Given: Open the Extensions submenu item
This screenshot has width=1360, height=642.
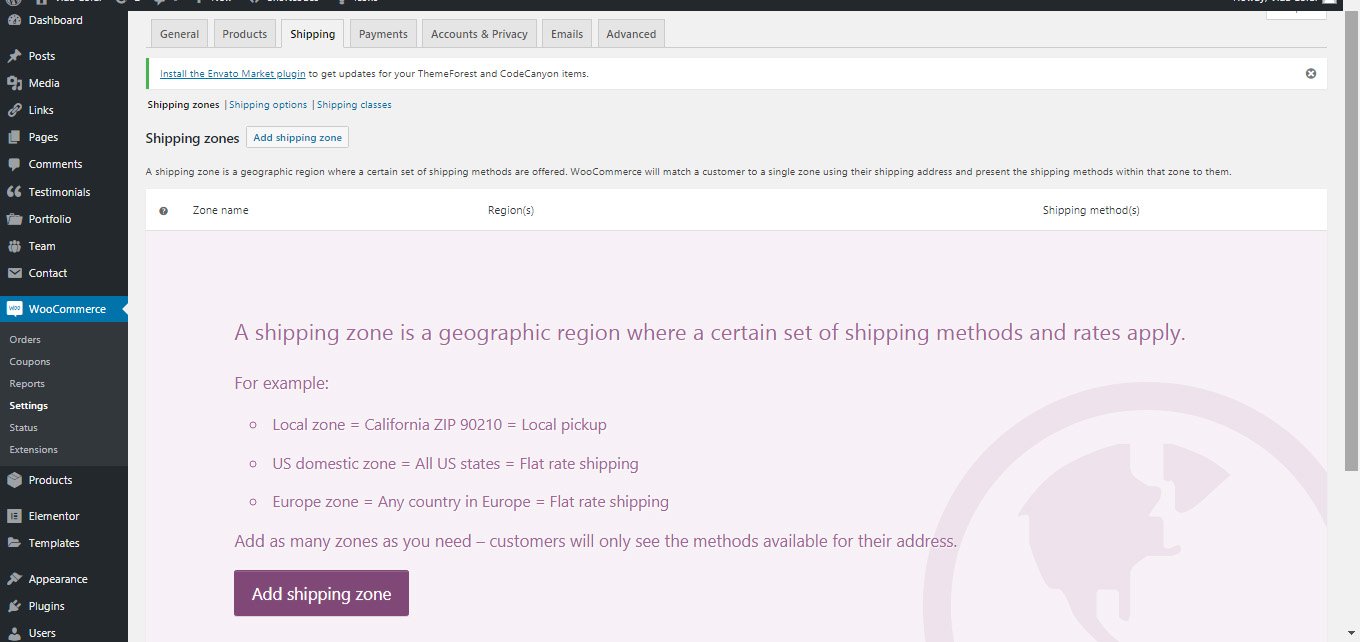Looking at the screenshot, I should pyautogui.click(x=34, y=450).
